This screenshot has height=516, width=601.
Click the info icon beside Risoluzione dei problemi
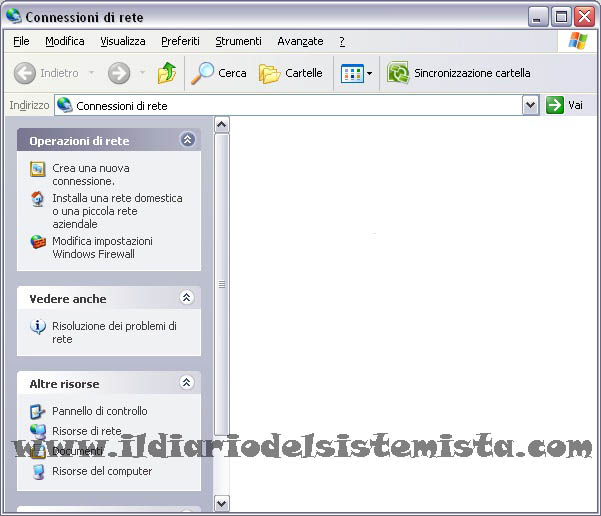click(x=38, y=327)
